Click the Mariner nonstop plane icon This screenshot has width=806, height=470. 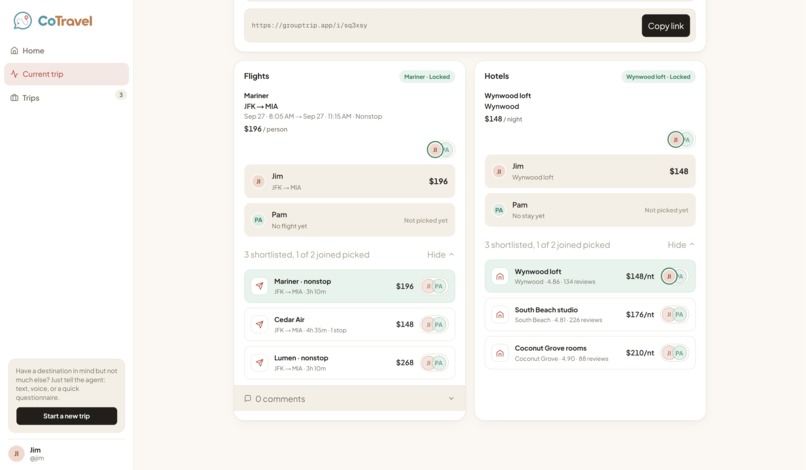[x=260, y=286]
